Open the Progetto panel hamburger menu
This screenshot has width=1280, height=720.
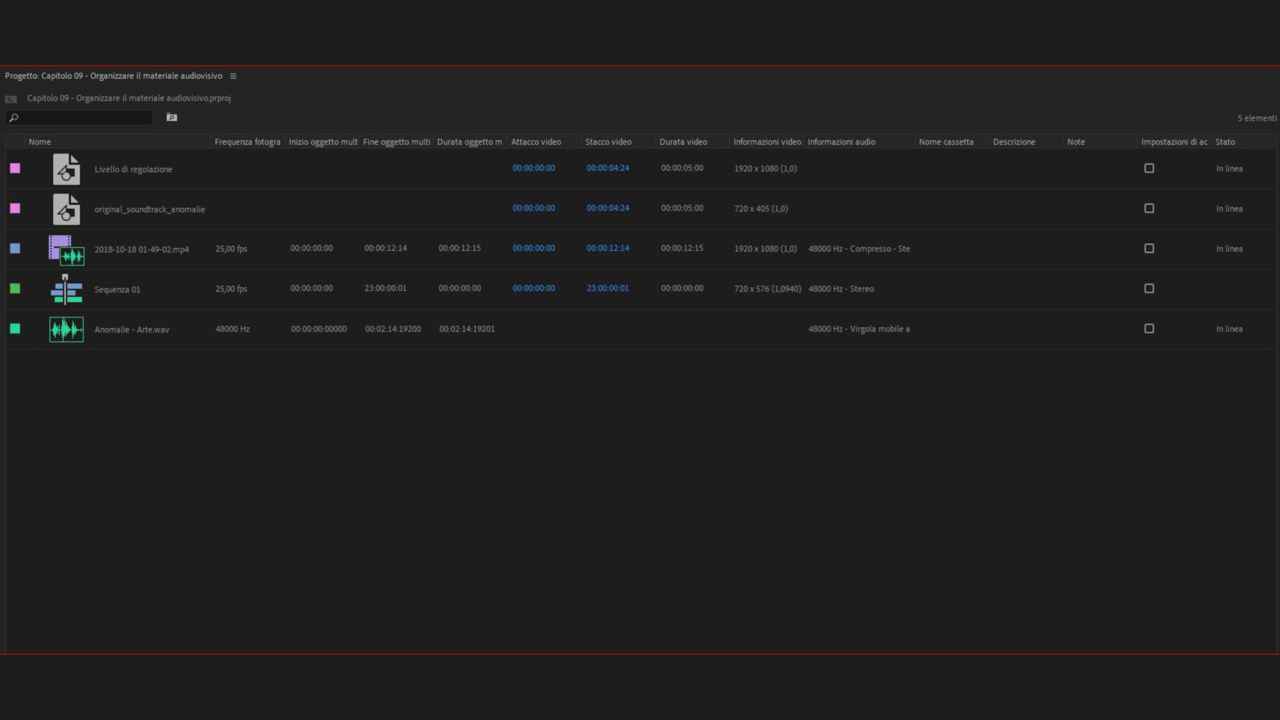(x=233, y=76)
